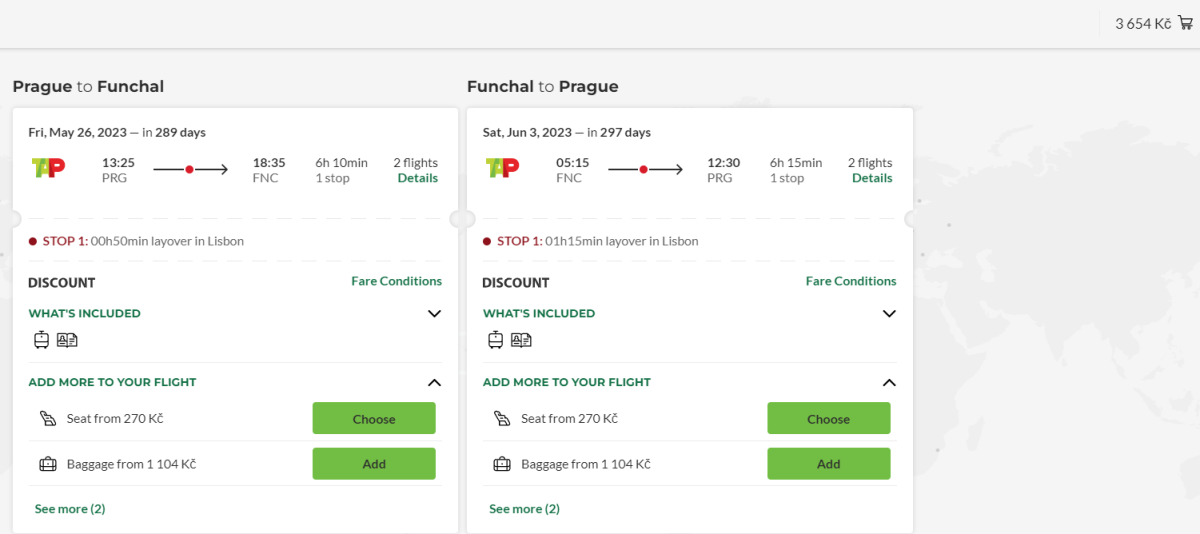Screen dimensions: 1200x534
Task: View Fare Conditions for the outbound flight
Action: 396,281
